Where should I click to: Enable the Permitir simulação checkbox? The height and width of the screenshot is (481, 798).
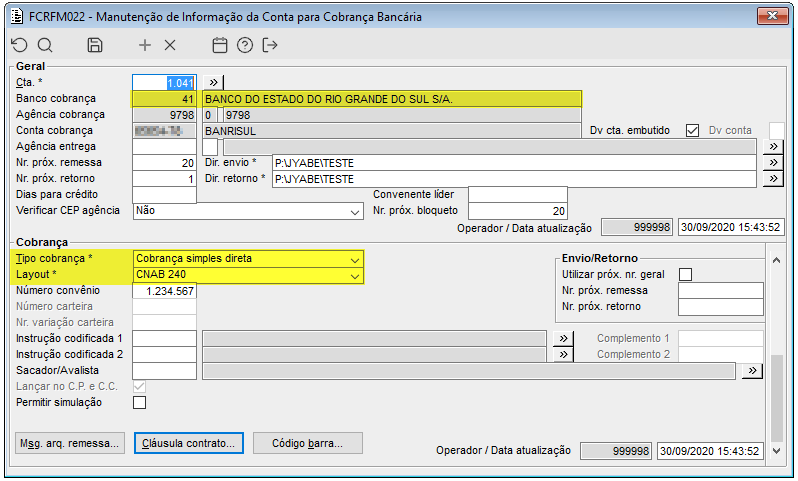click(x=140, y=403)
